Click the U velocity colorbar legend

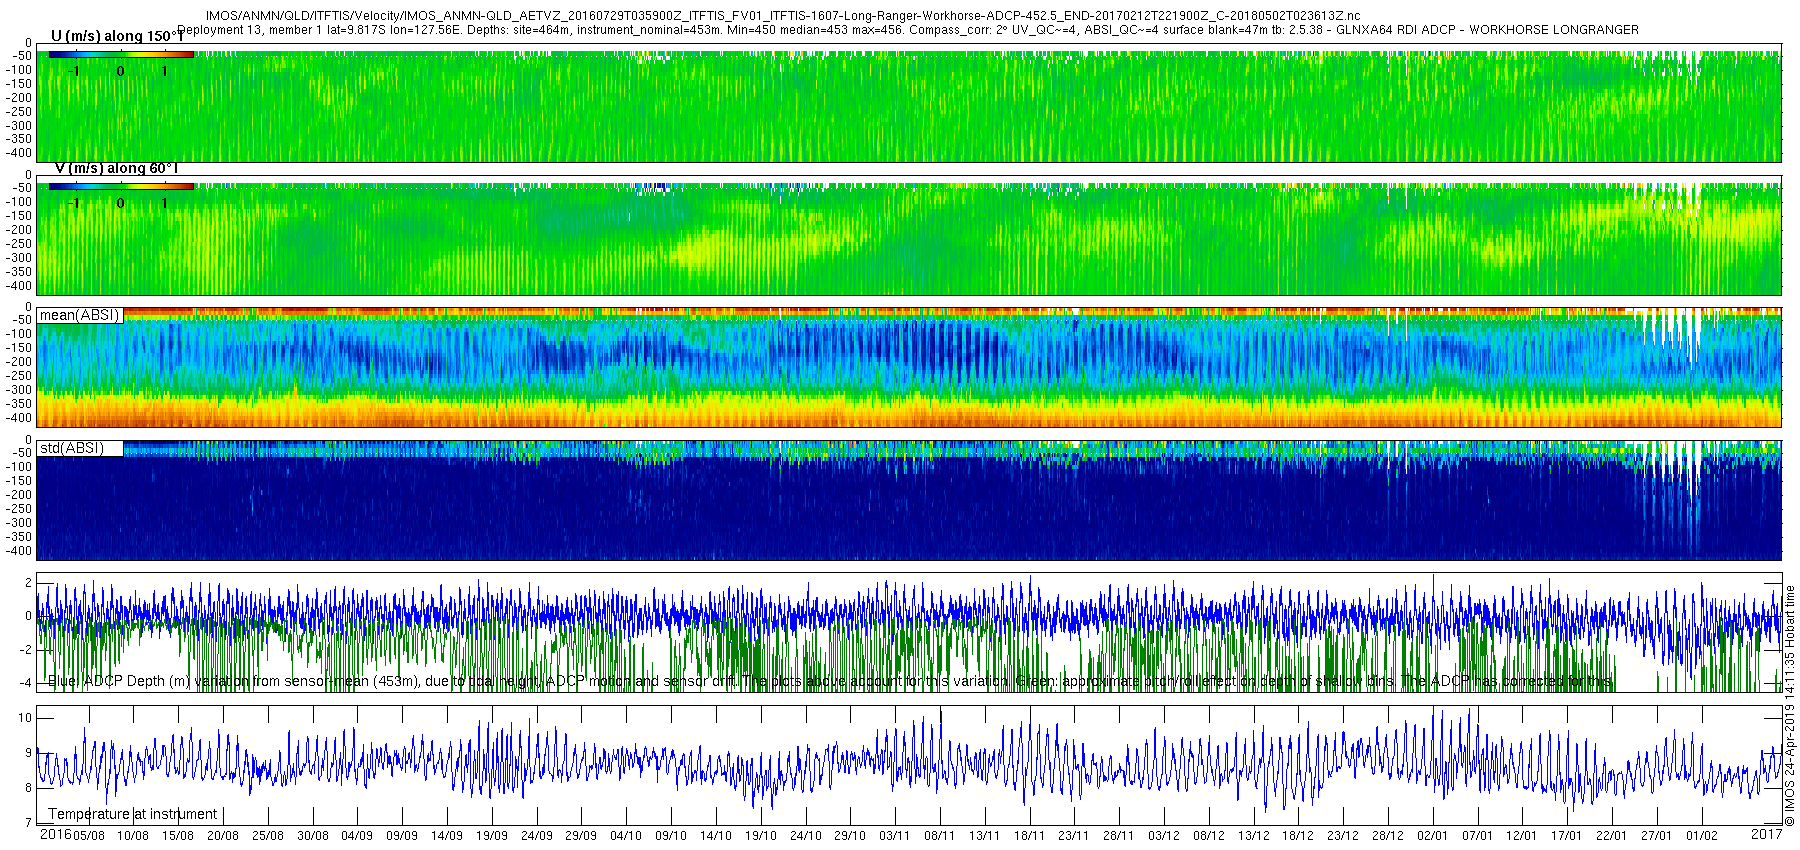tap(121, 54)
